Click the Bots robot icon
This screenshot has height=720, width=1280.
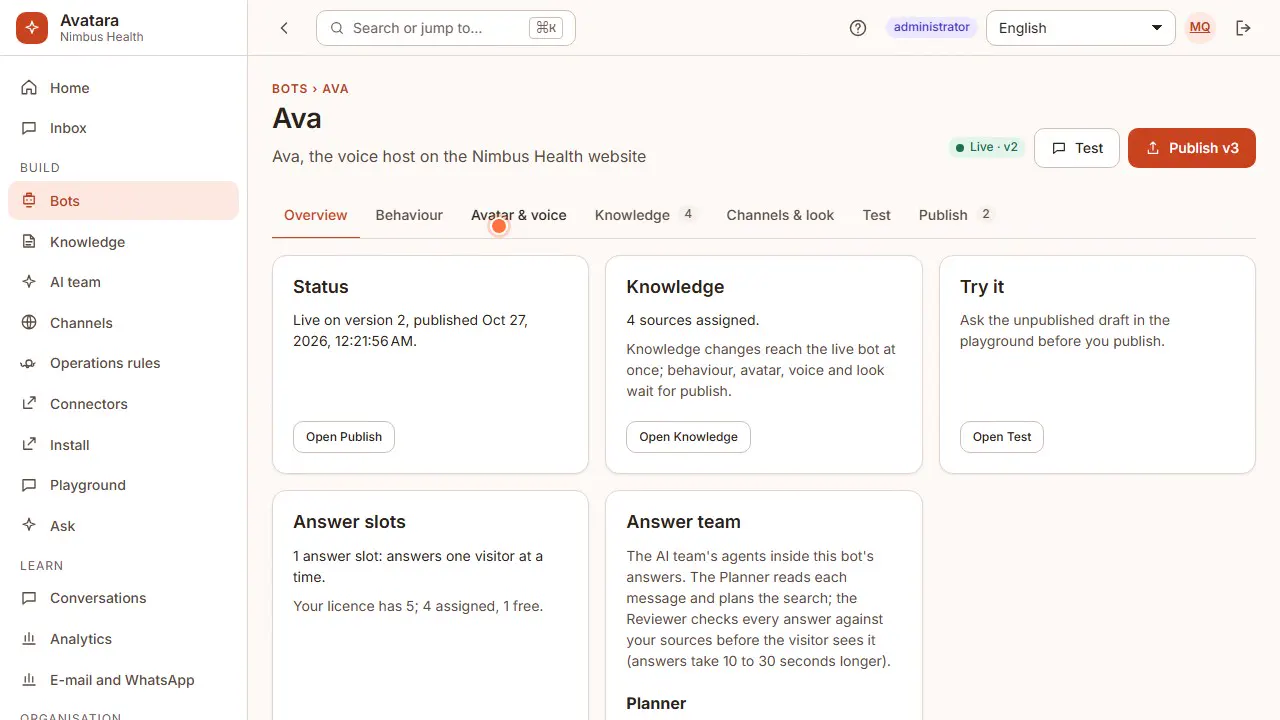pos(29,201)
